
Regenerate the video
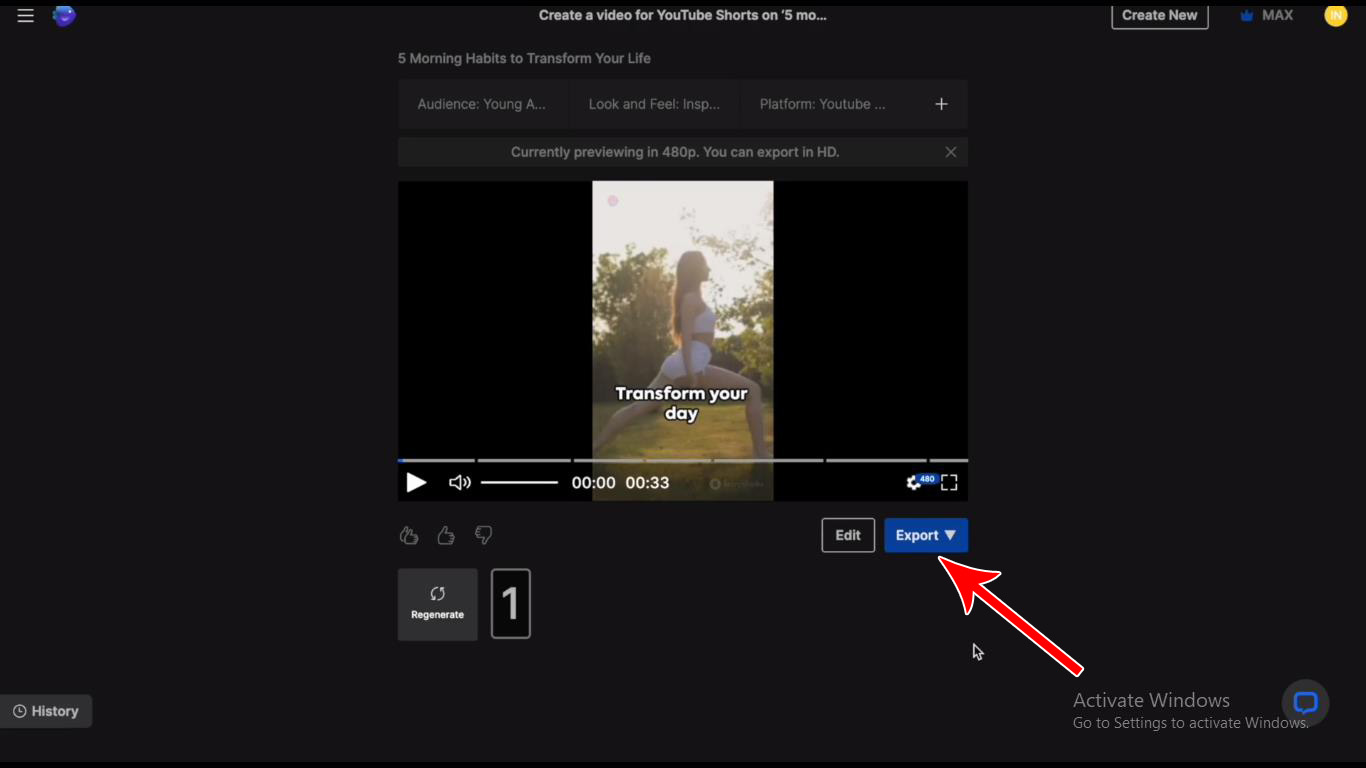pyautogui.click(x=437, y=604)
